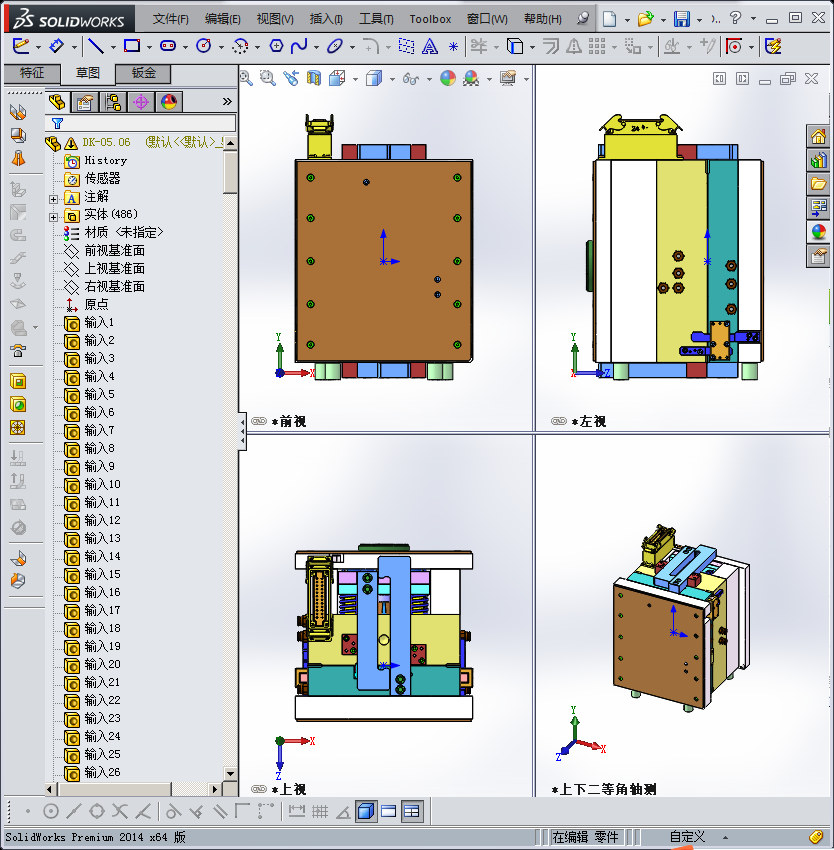Toggle shaded with edges display button
Screen dimensions: 834x850
[366, 812]
